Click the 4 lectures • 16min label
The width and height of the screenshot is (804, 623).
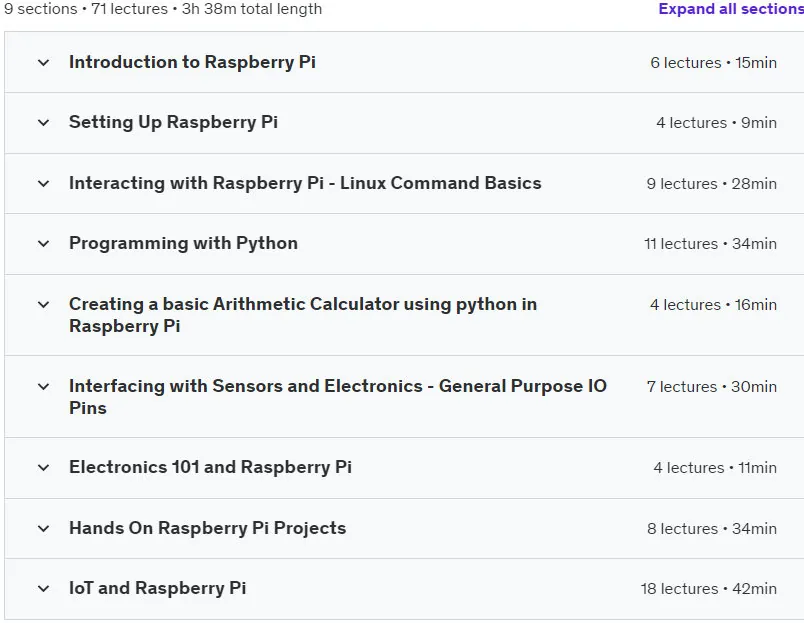pos(713,305)
